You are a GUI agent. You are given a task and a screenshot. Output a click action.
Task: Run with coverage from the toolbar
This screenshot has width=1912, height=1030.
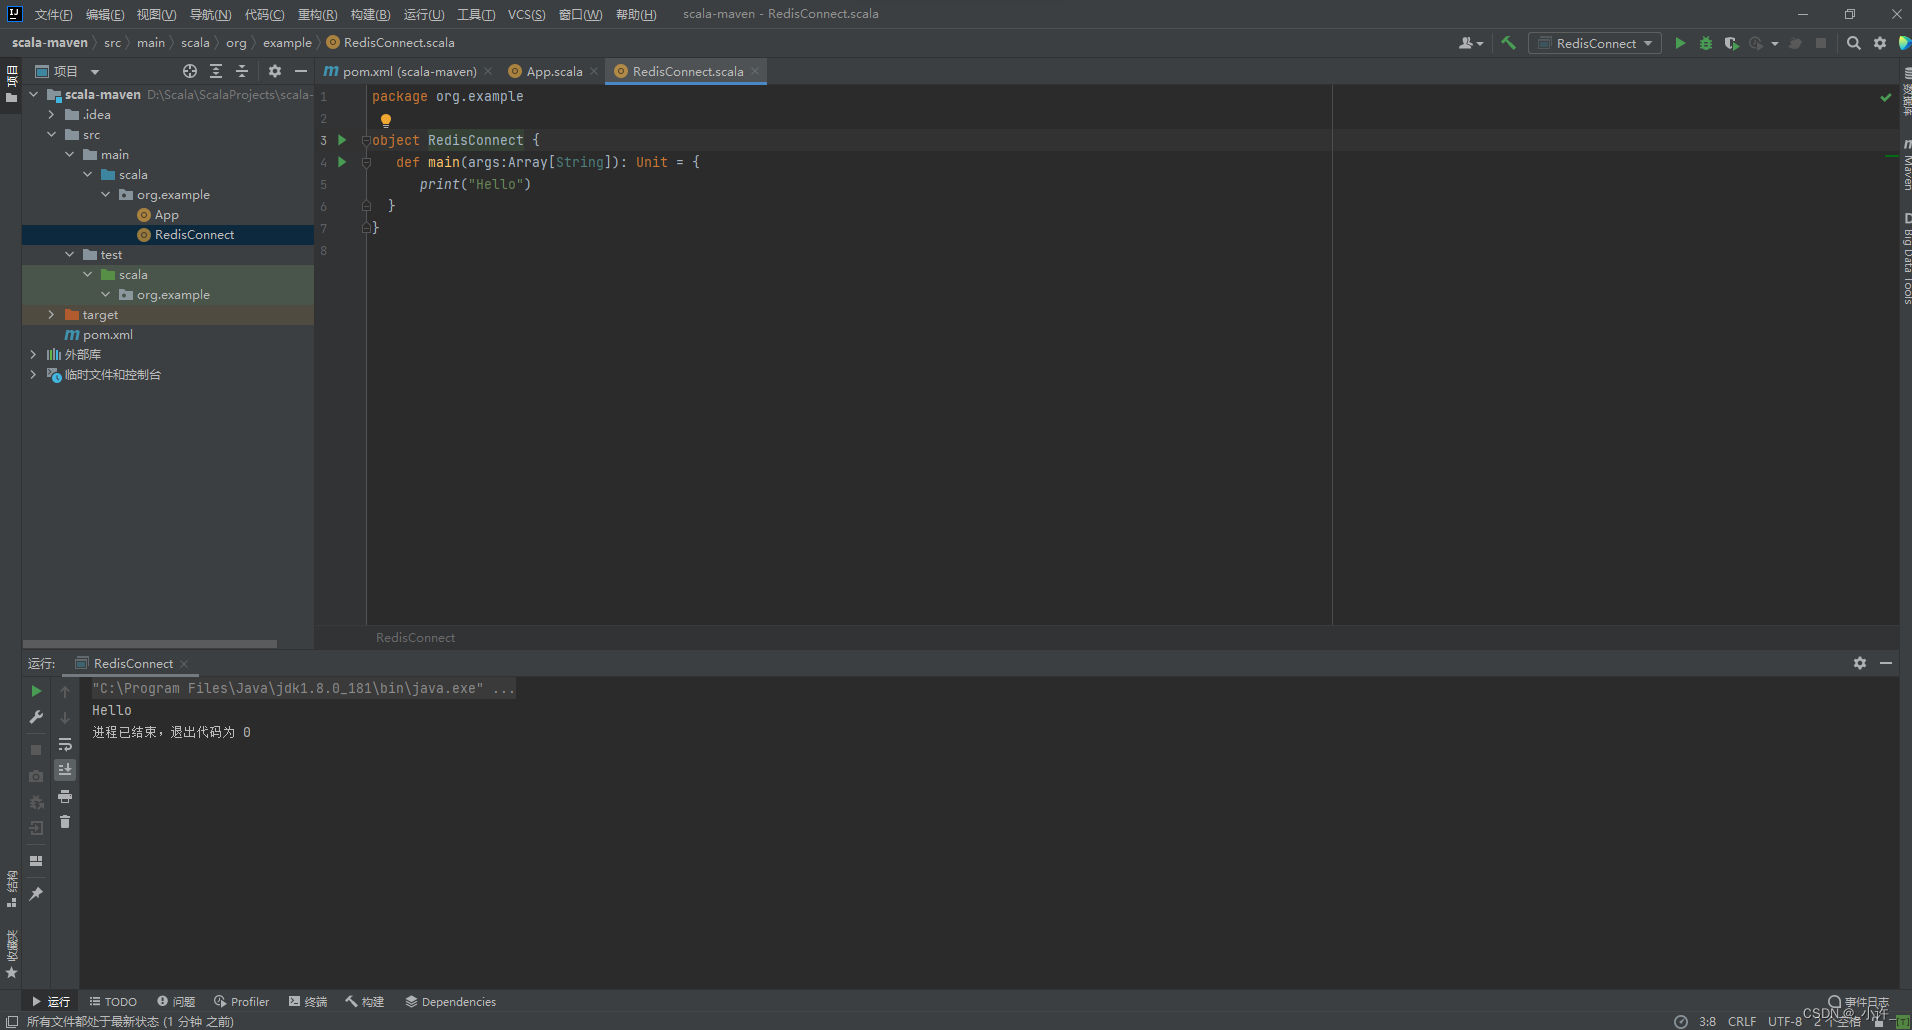click(1731, 43)
